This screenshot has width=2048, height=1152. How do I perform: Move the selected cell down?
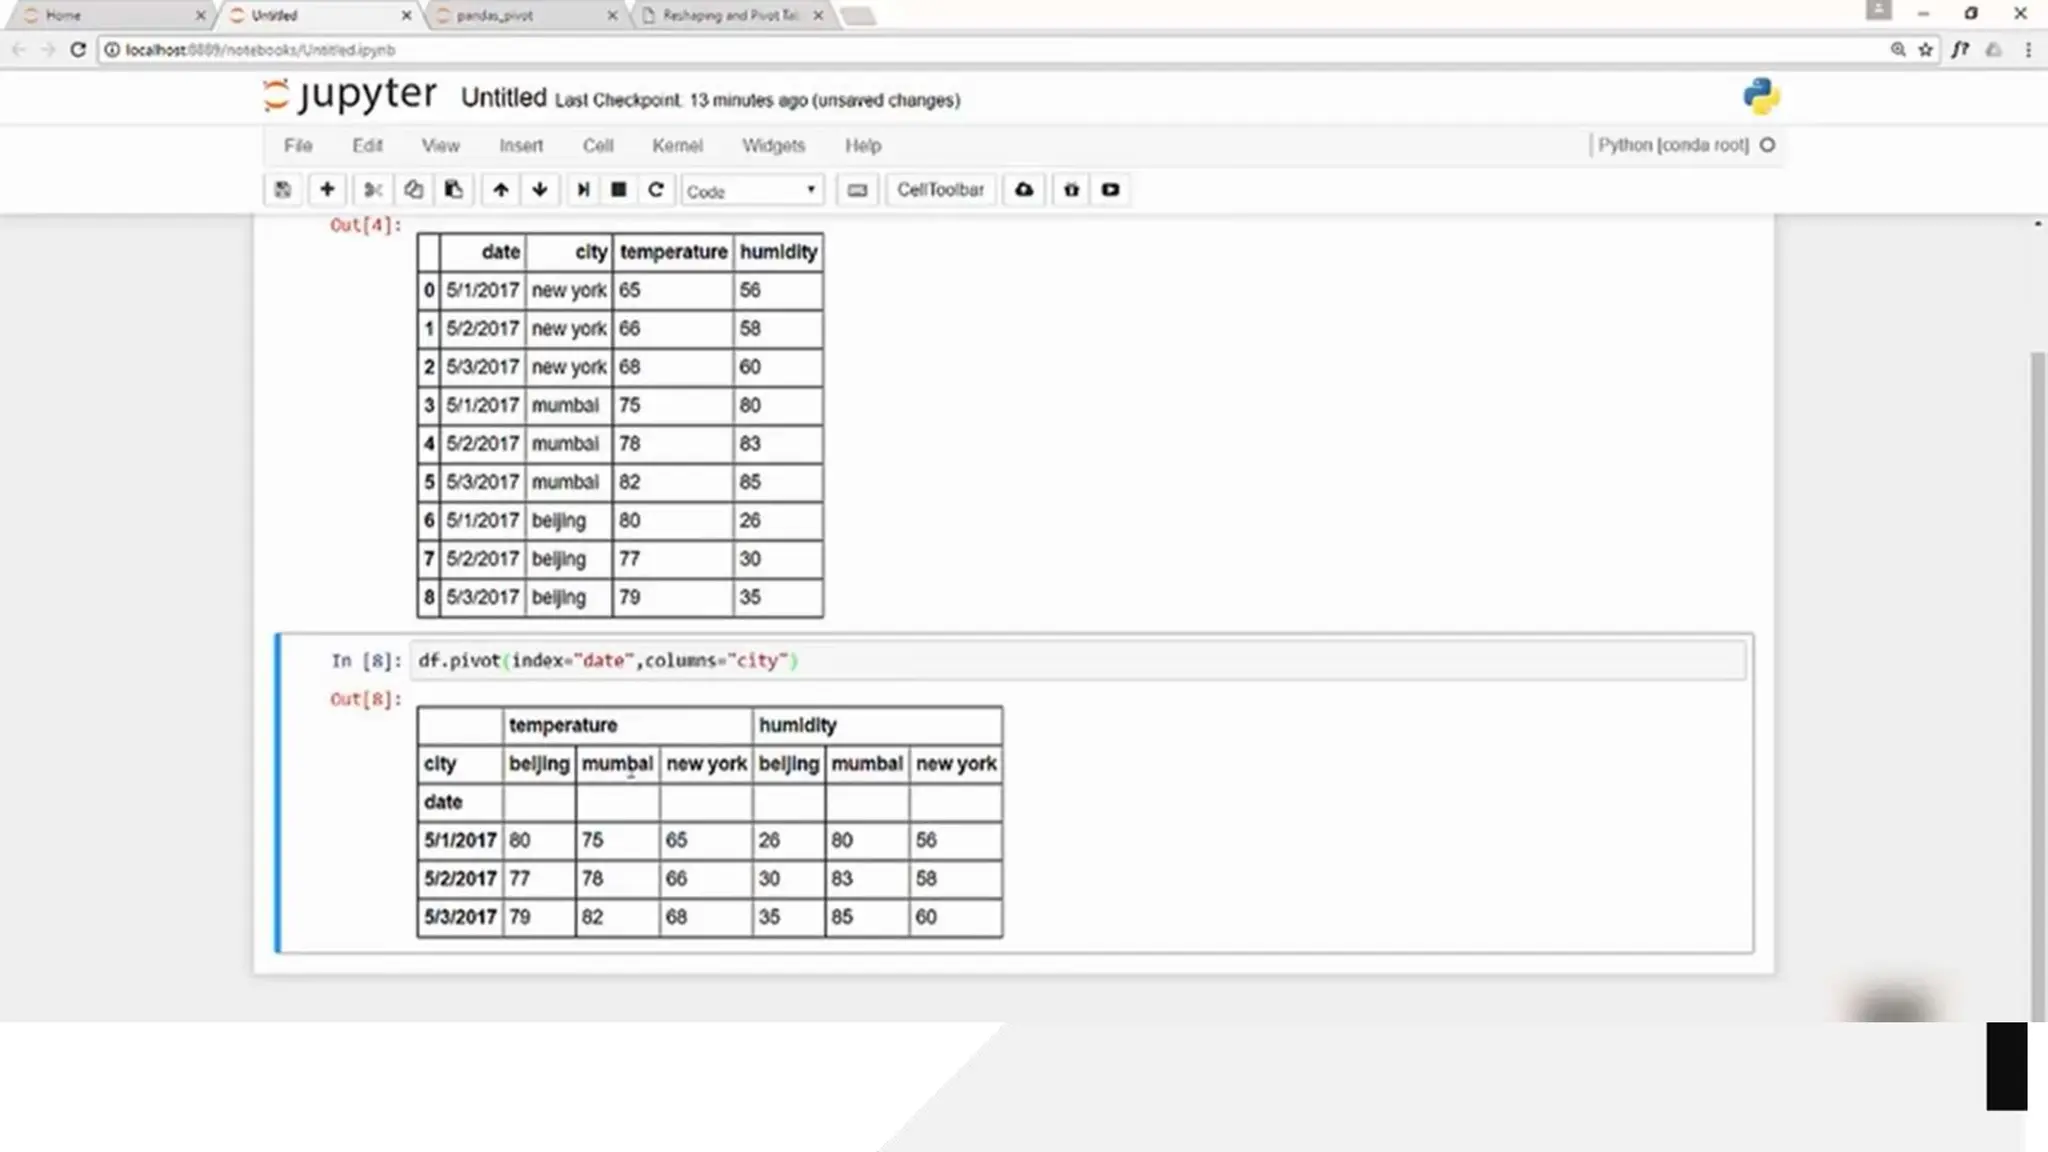540,190
